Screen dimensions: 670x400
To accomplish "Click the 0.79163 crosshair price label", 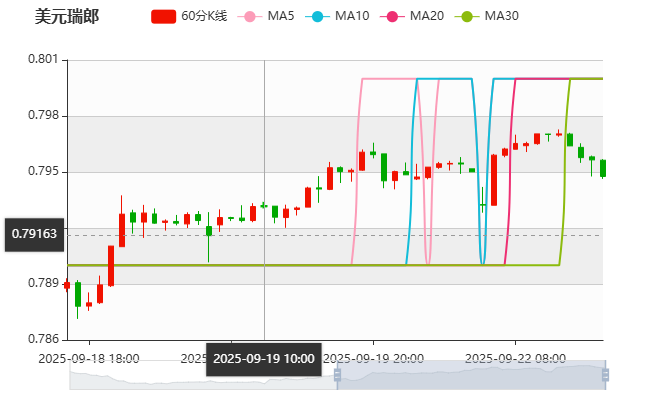I will coord(34,235).
